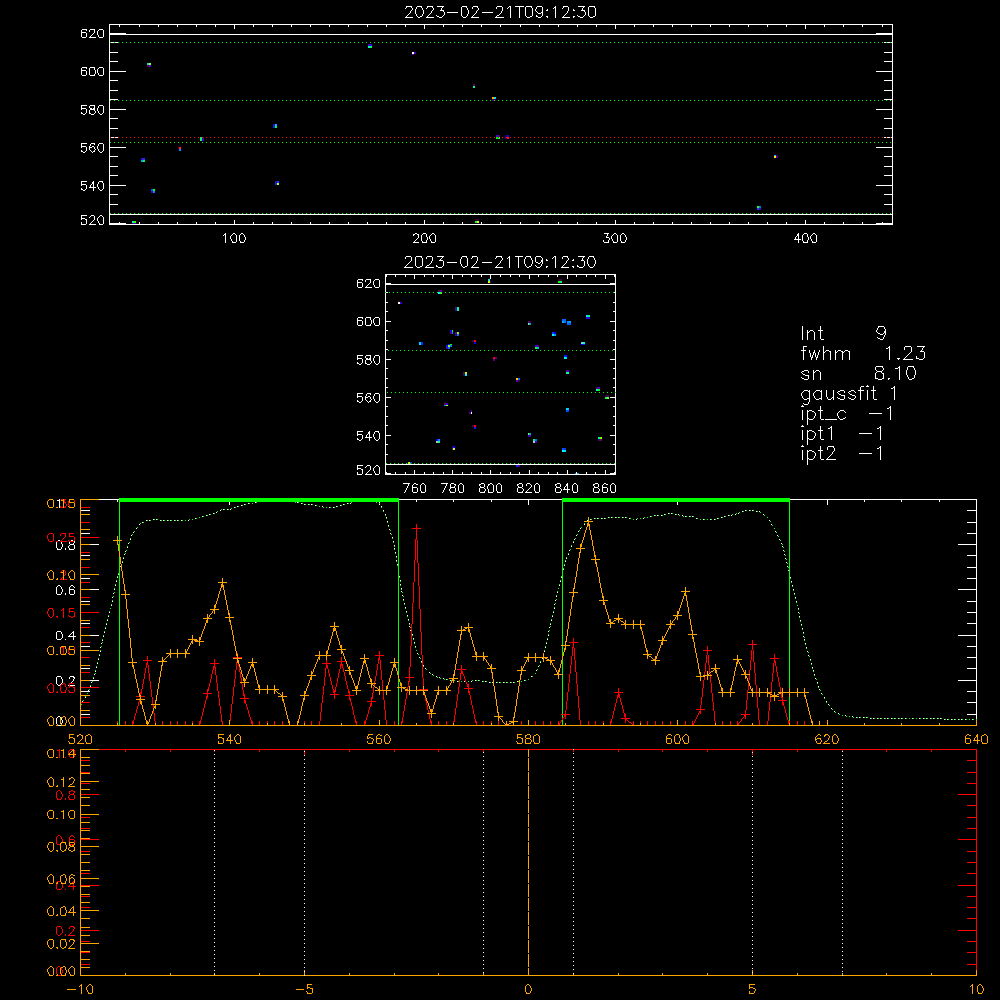Click x-axis label 580 of profile plot
This screenshot has width=1000, height=1000.
528,739
